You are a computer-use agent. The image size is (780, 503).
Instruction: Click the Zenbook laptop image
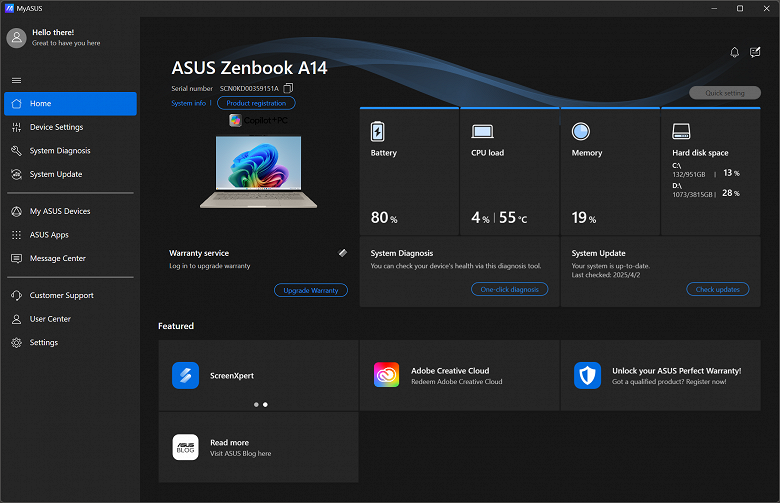[x=258, y=172]
